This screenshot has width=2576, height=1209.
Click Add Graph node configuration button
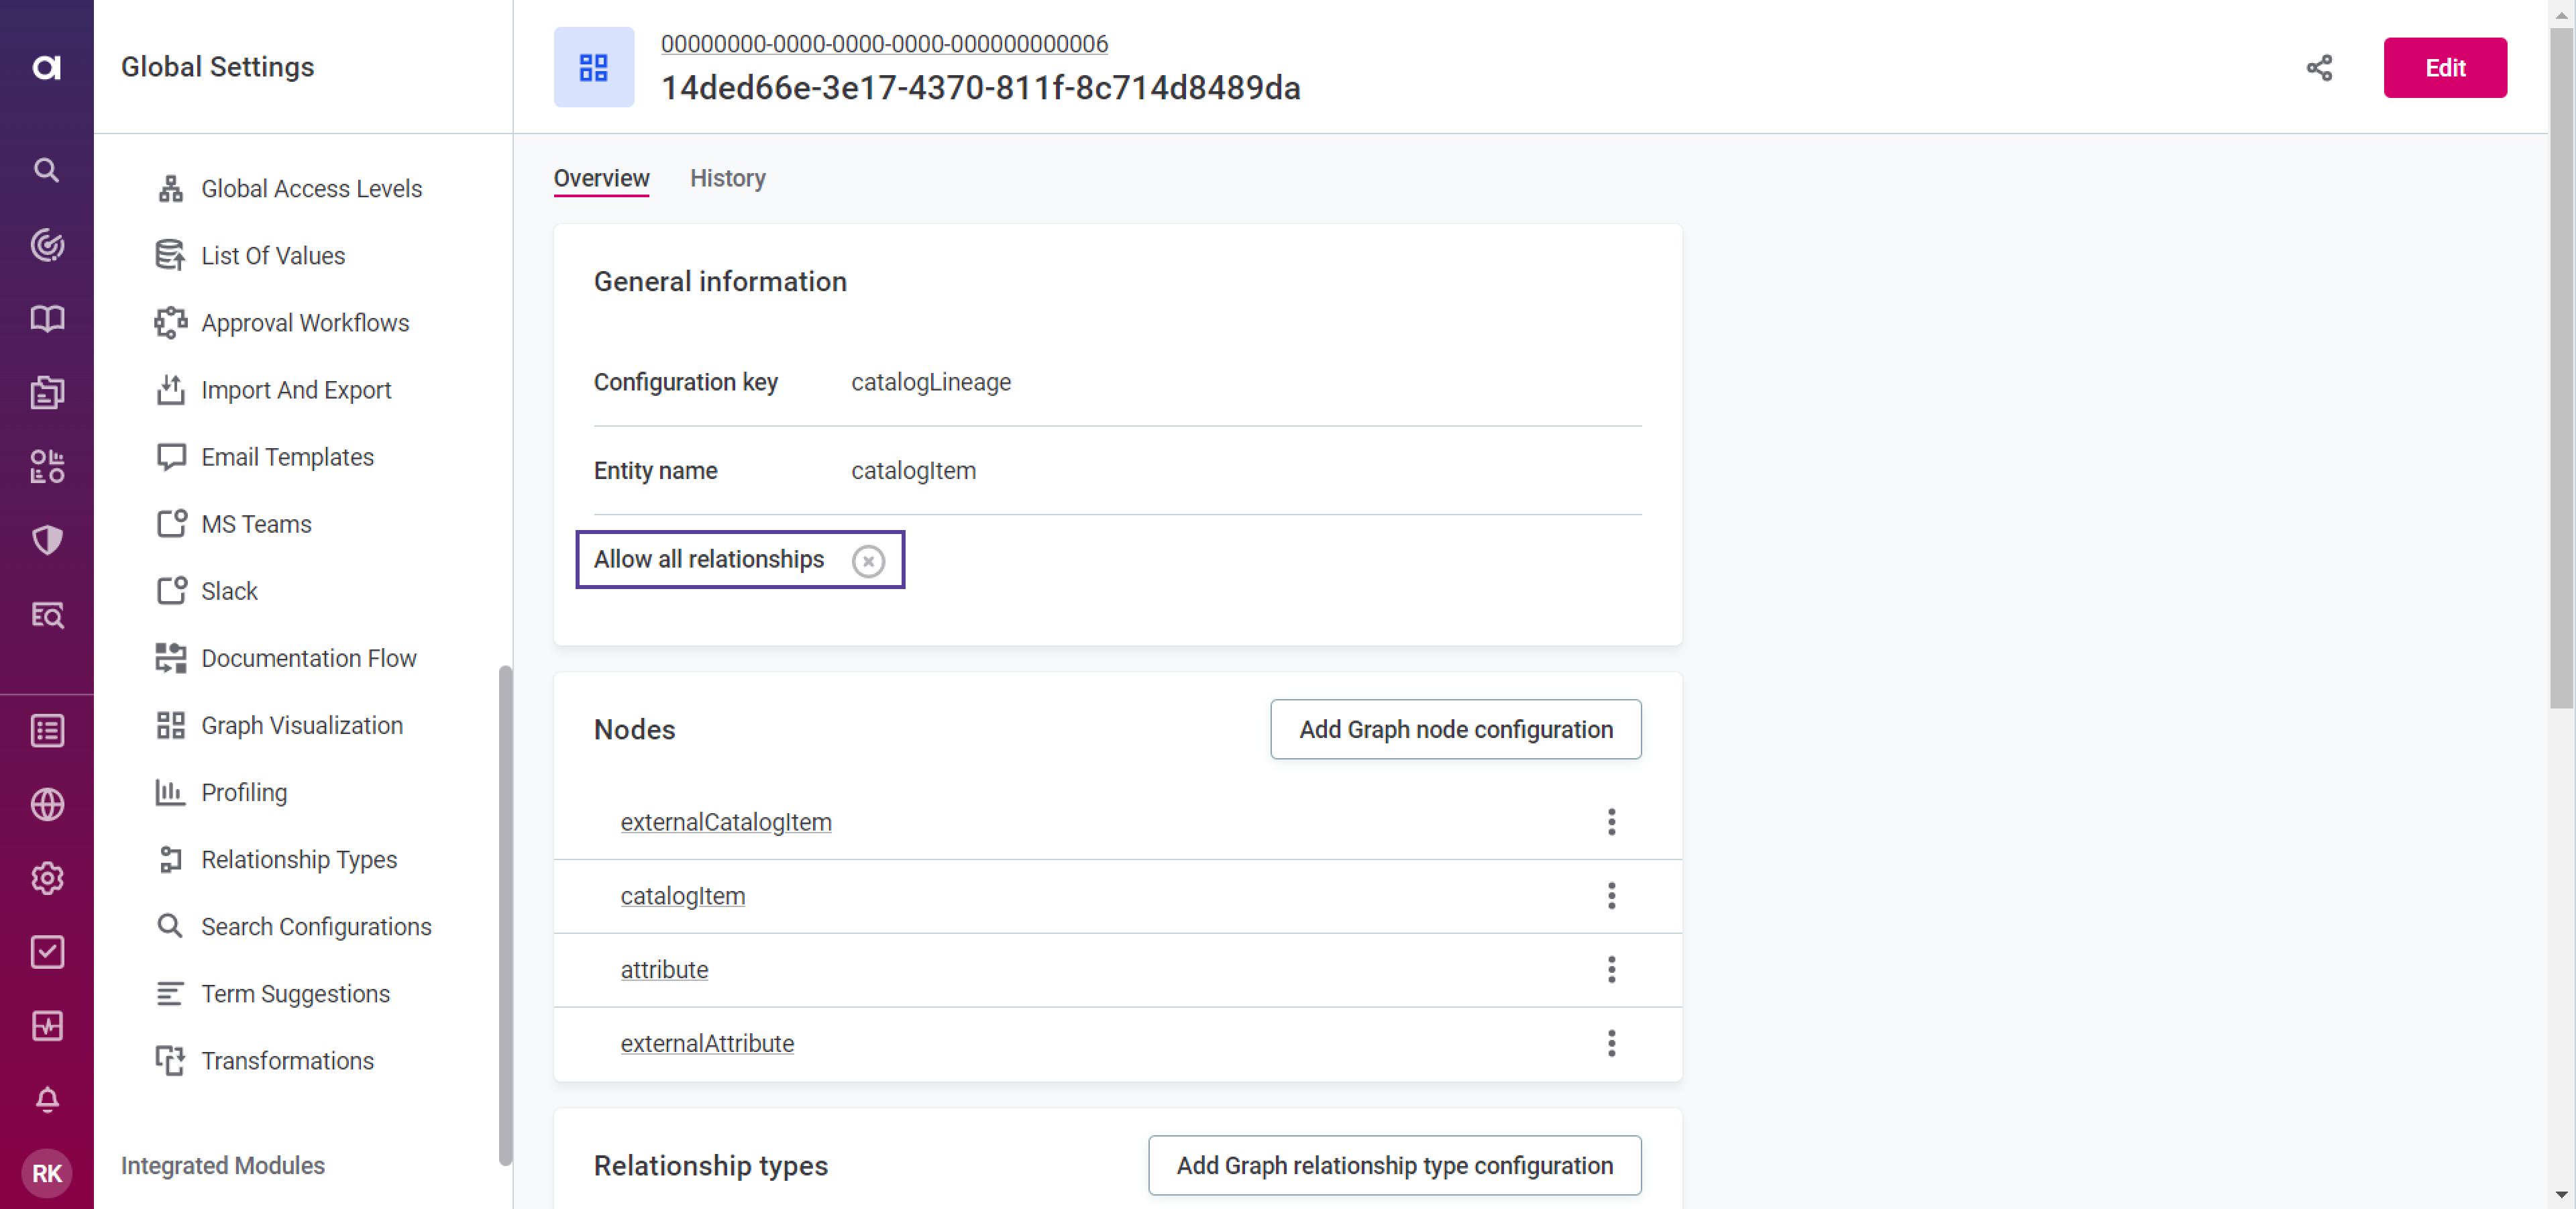click(x=1455, y=729)
